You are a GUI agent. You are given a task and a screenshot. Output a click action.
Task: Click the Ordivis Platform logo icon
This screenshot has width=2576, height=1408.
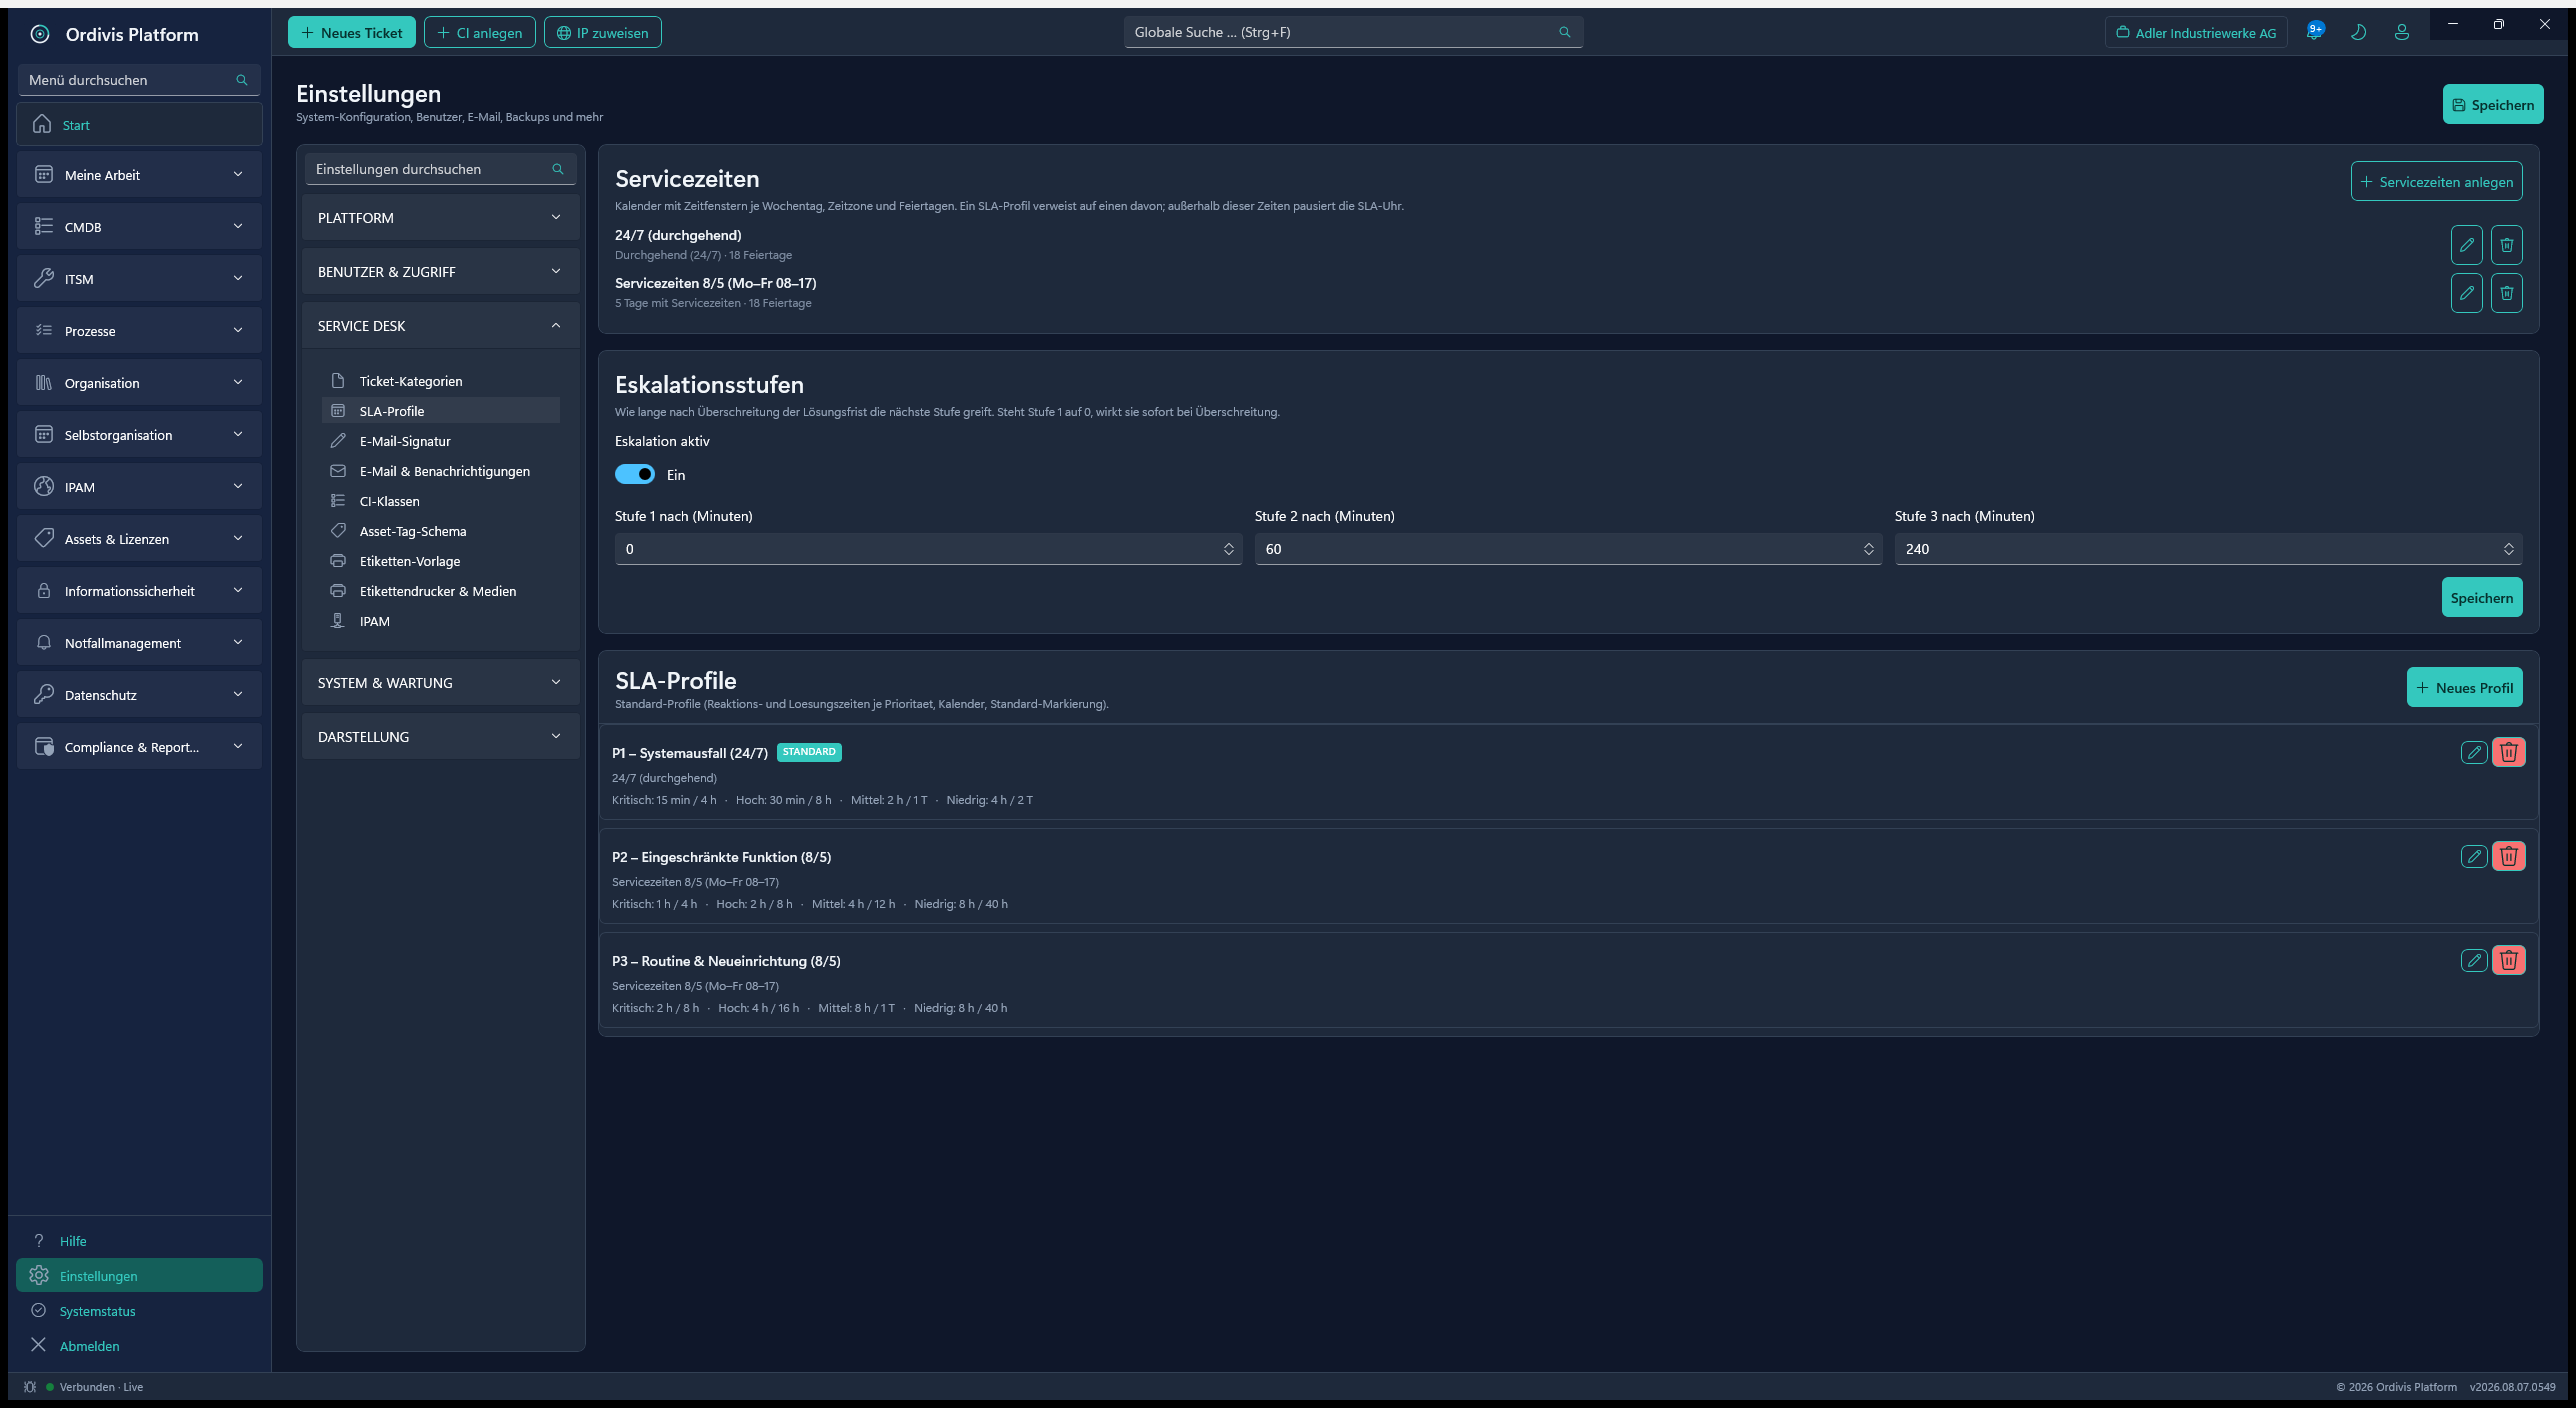40,34
